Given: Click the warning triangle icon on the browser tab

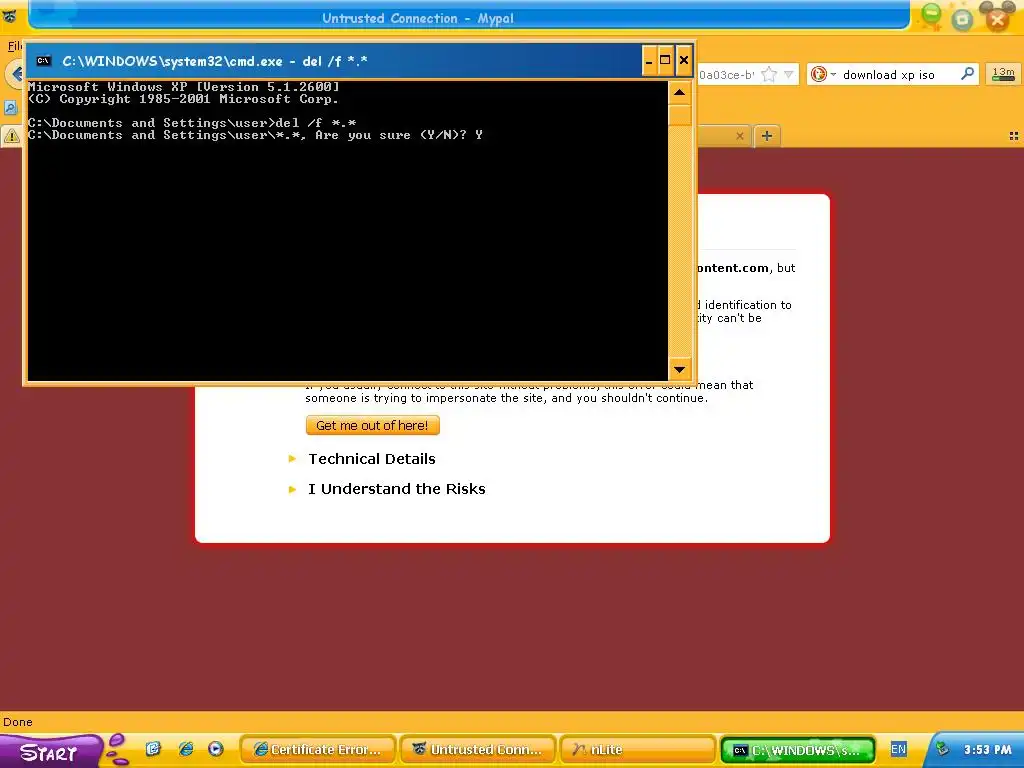Looking at the screenshot, I should (x=11, y=136).
